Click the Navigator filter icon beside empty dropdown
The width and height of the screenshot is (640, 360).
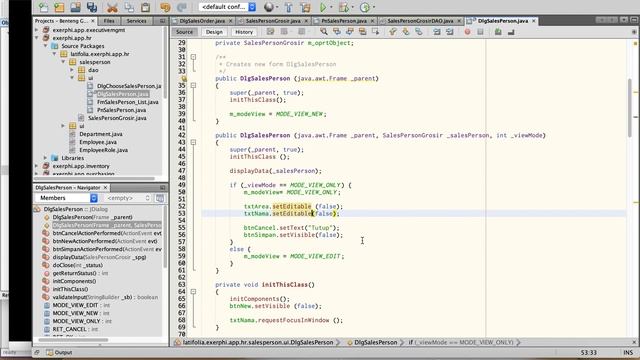pos(160,198)
